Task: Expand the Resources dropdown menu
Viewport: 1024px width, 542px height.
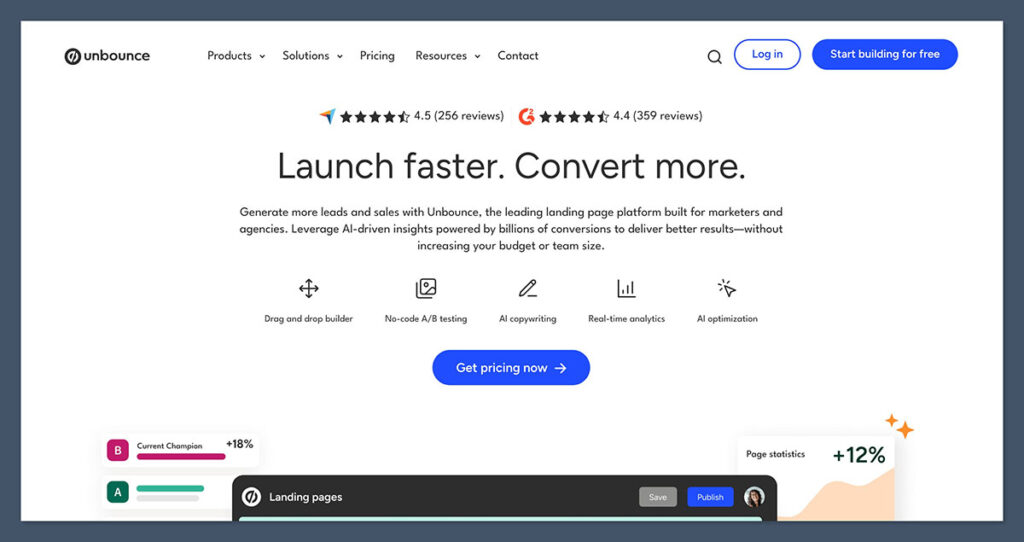Action: (x=447, y=56)
